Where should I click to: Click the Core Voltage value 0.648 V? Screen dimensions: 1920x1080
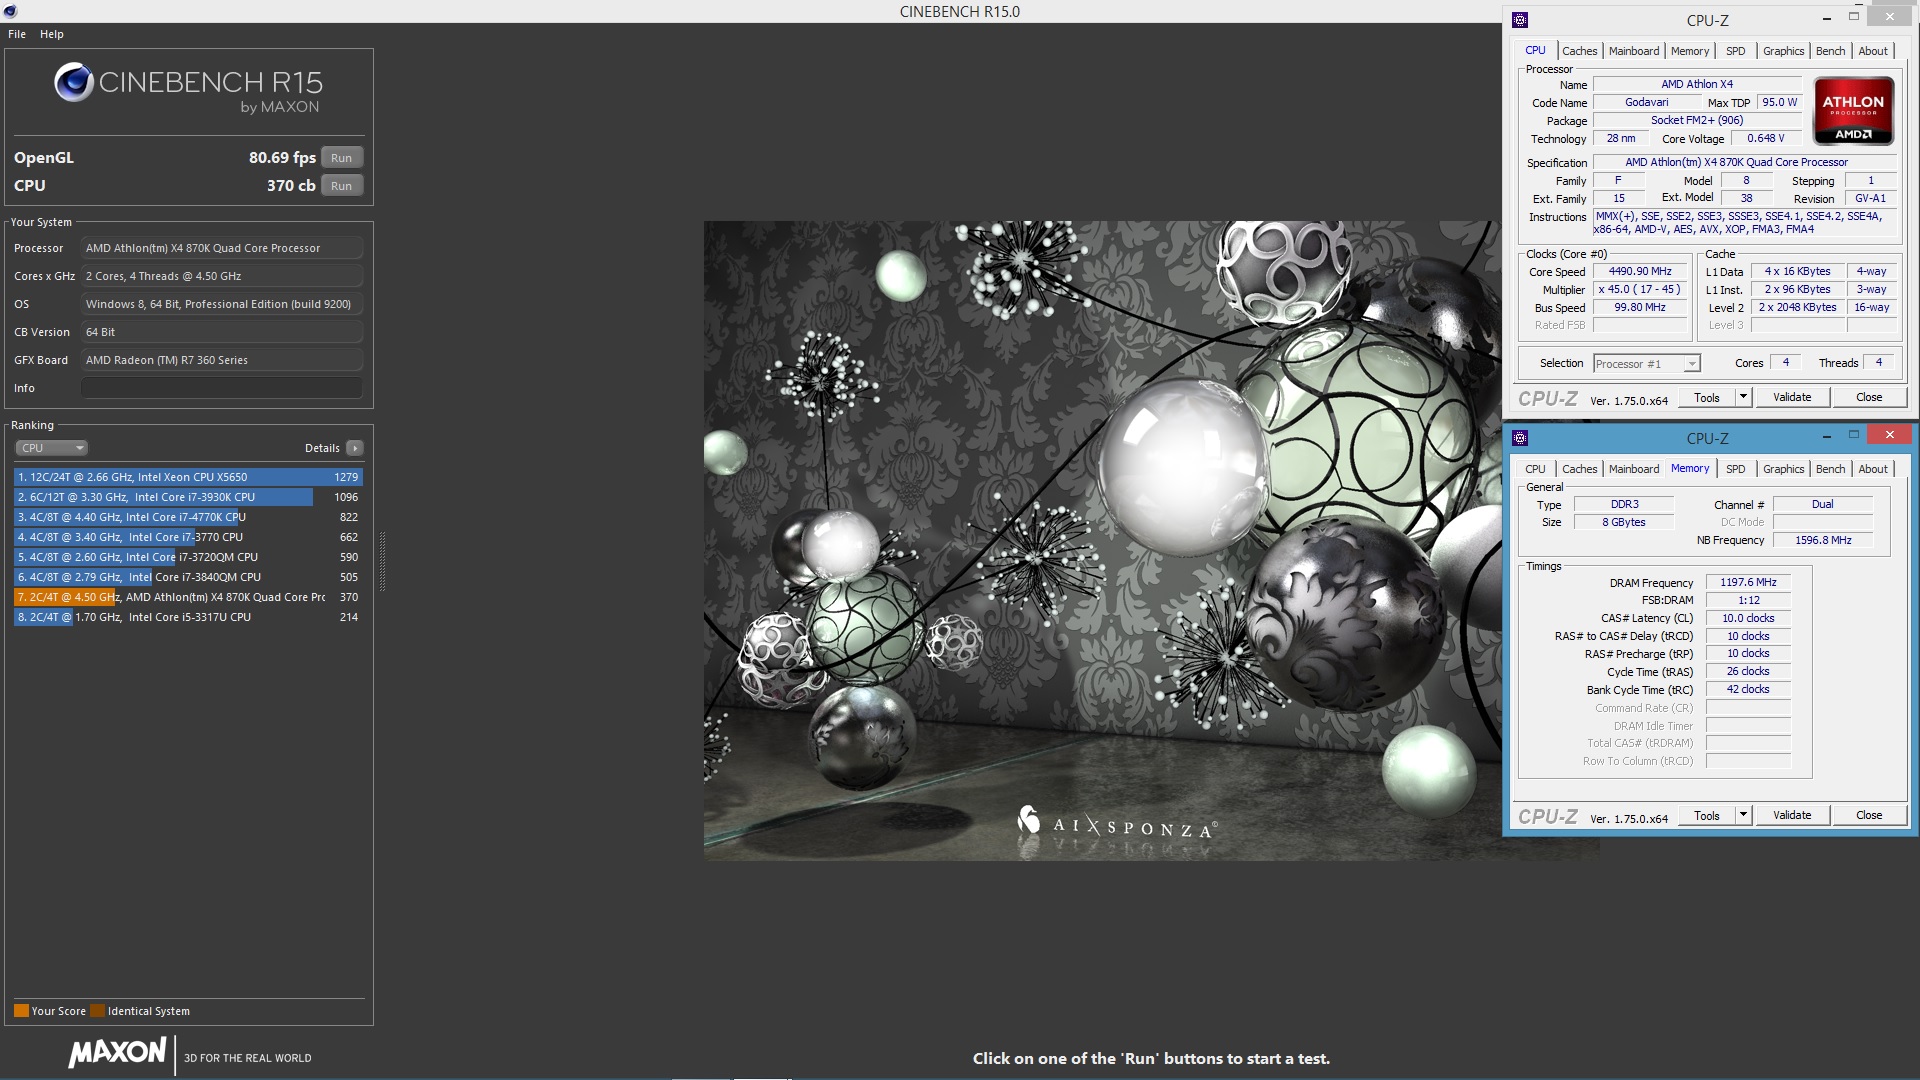coord(1765,139)
